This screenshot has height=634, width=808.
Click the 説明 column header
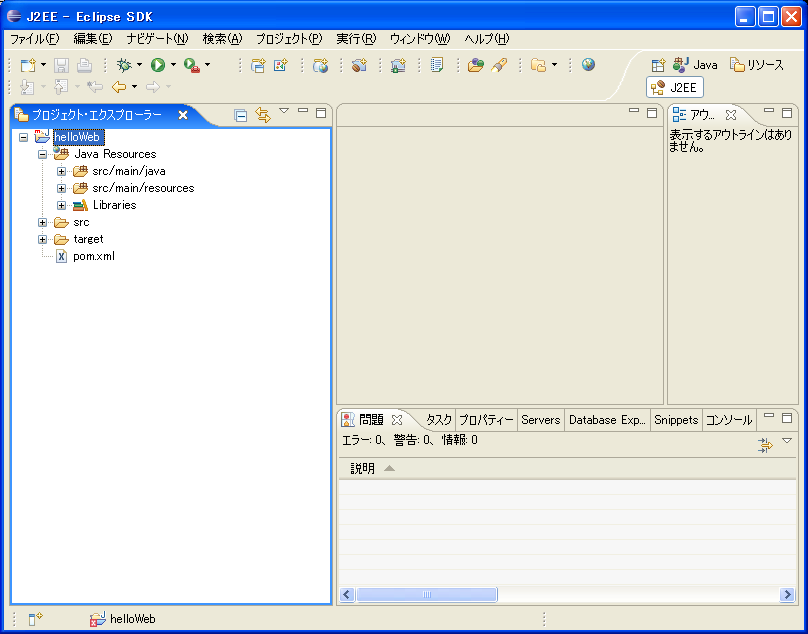pos(362,468)
